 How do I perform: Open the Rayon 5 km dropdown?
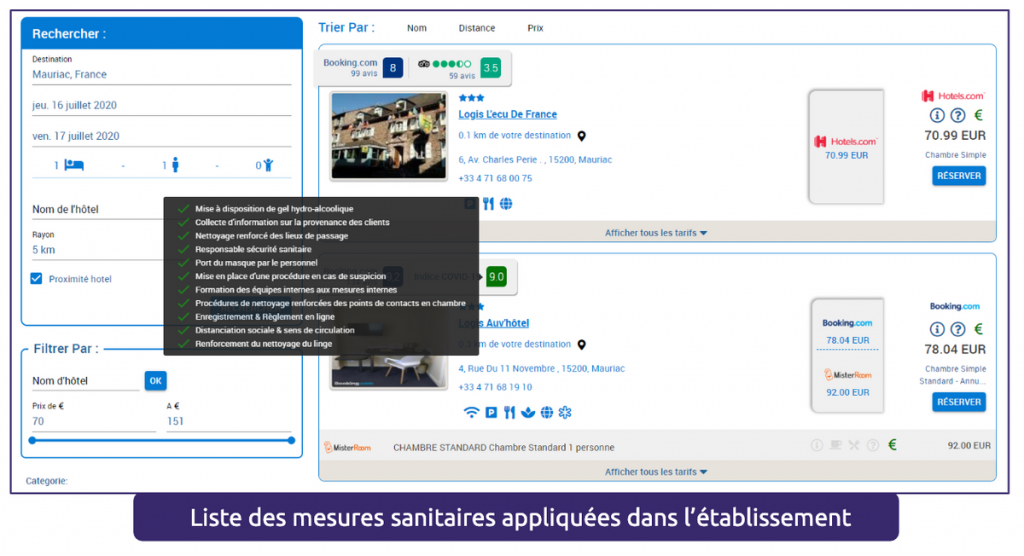(x=95, y=249)
